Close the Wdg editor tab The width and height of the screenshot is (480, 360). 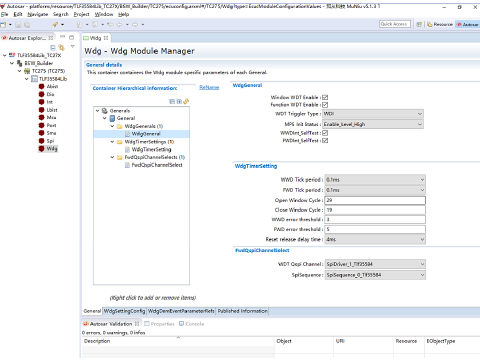click(106, 38)
